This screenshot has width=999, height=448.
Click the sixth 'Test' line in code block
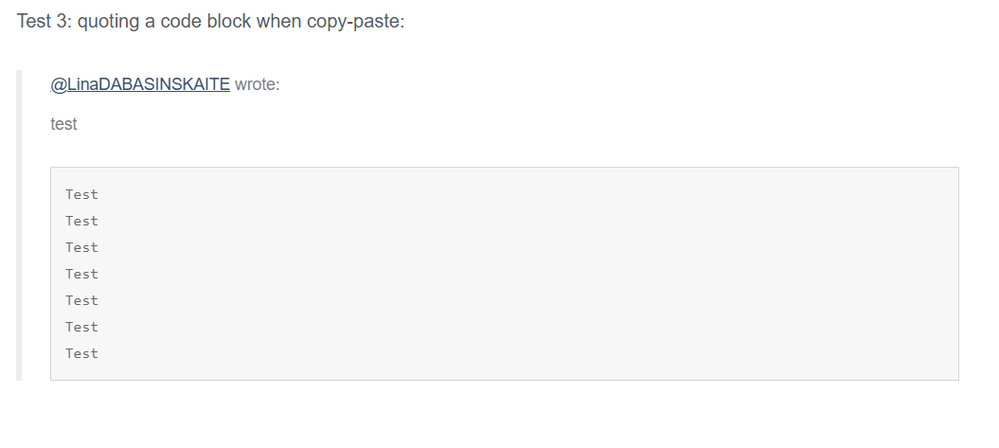point(82,327)
